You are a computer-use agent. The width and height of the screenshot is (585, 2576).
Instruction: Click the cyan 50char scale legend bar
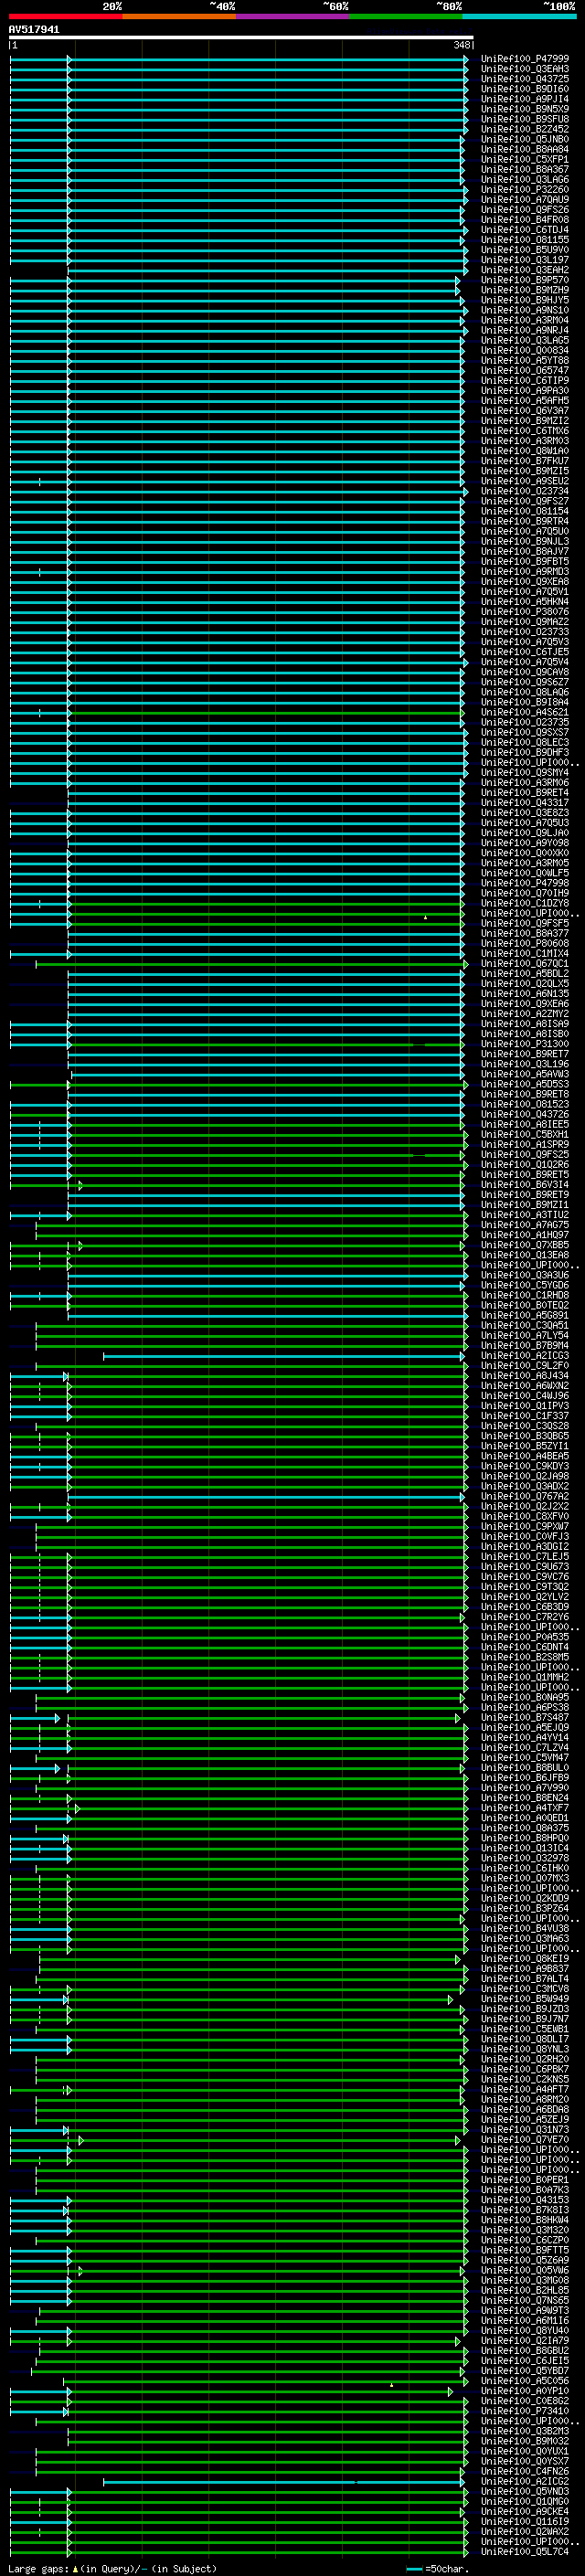tap(414, 2569)
